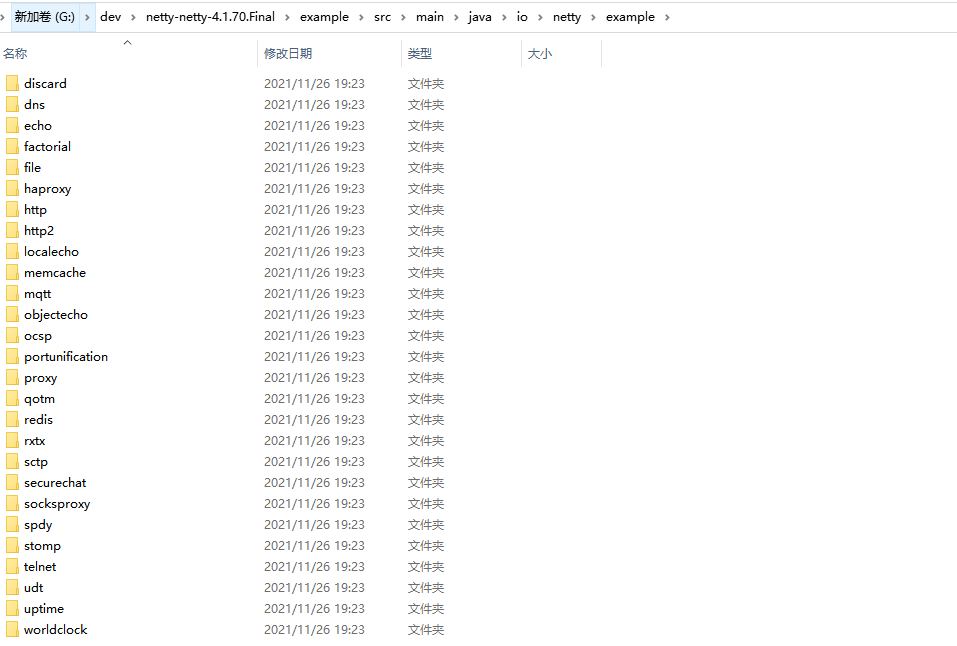Click the 文件夹 type of http2 row
Image resolution: width=957 pixels, height=646 pixels.
pos(426,230)
